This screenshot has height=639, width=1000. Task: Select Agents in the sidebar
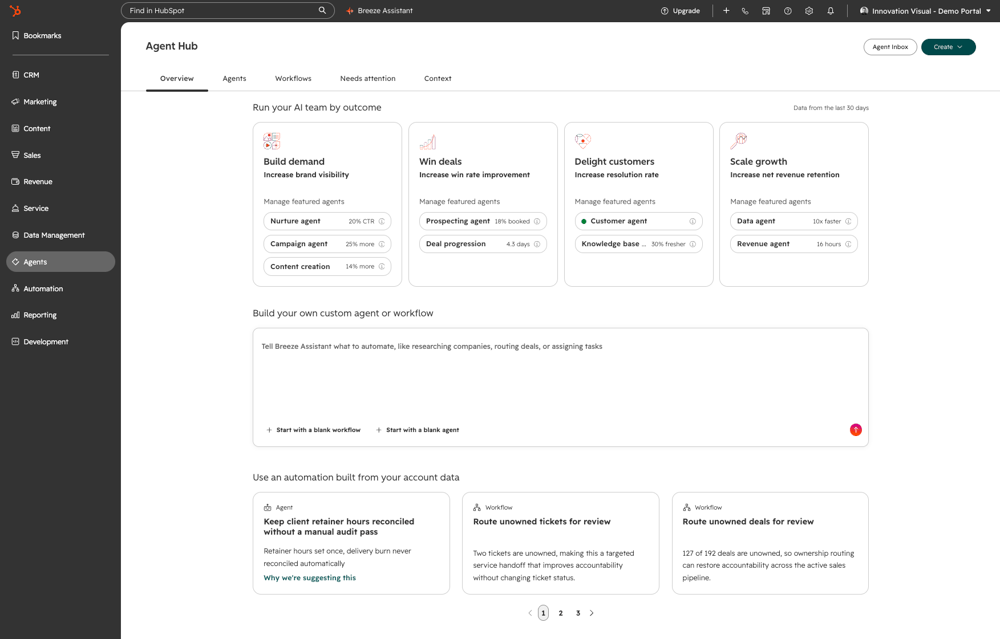point(61,262)
